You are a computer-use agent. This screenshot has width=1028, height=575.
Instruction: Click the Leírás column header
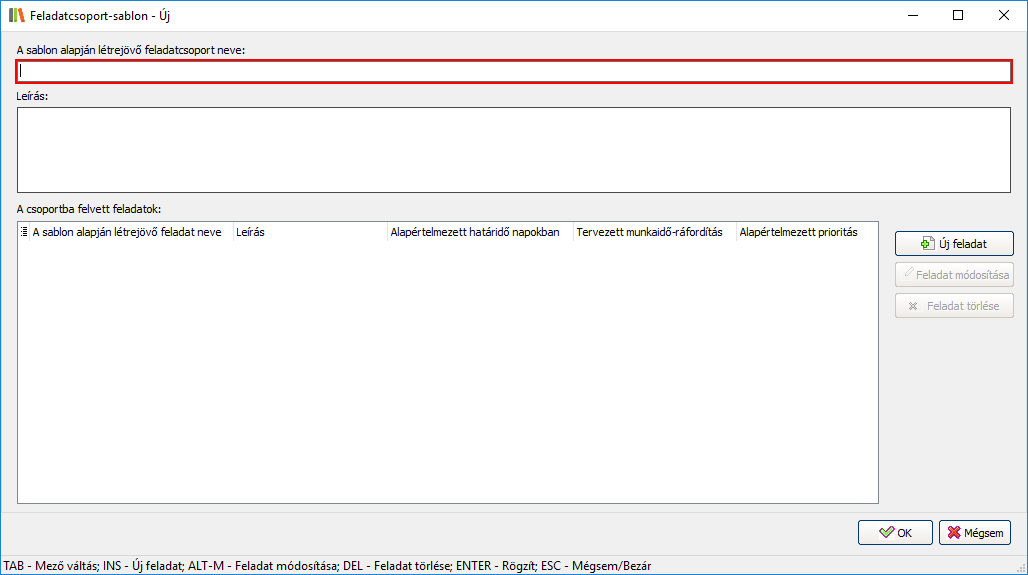coord(250,232)
